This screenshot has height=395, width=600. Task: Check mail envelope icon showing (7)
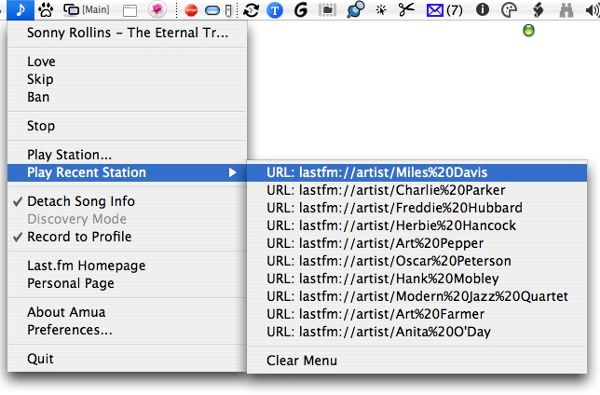[x=444, y=10]
